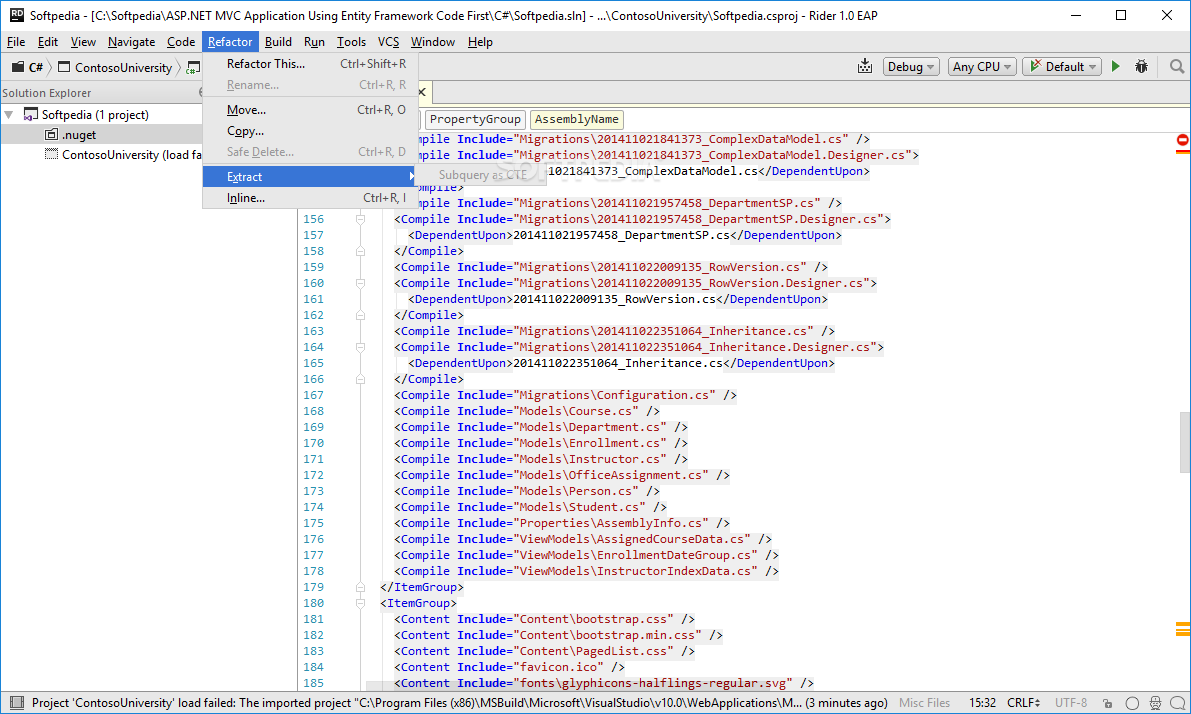Click the PropertyGroup breadcrumb button
The height and width of the screenshot is (714, 1191).
[x=475, y=119]
